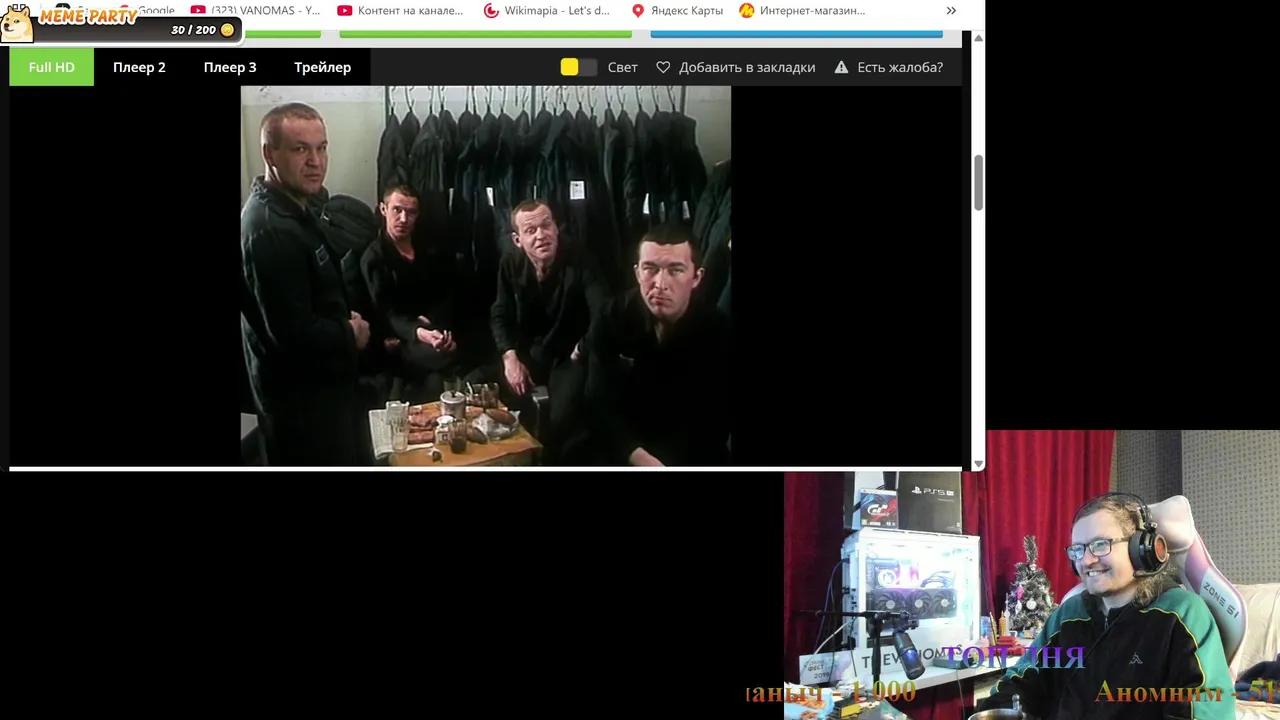Expand more bookmarks chevron

[951, 10]
